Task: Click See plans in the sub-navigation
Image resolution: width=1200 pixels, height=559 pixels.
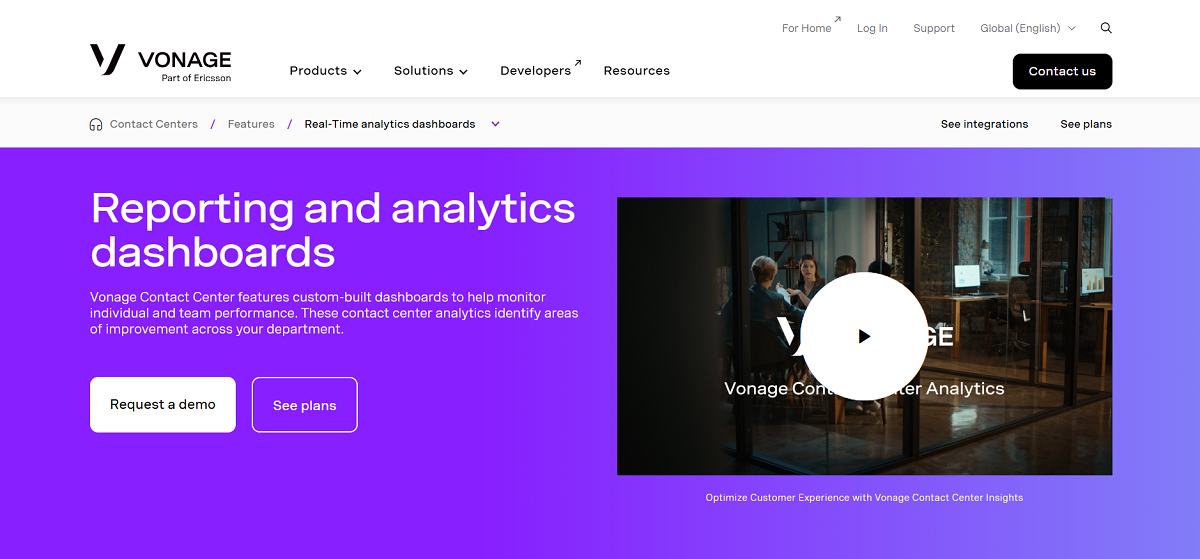Action: [x=1086, y=124]
